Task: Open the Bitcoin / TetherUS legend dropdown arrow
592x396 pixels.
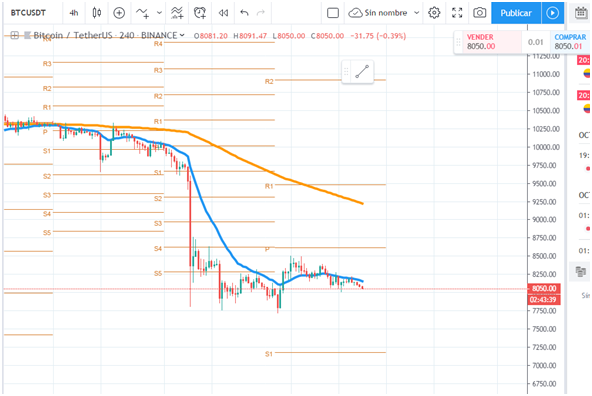Action: (x=182, y=35)
